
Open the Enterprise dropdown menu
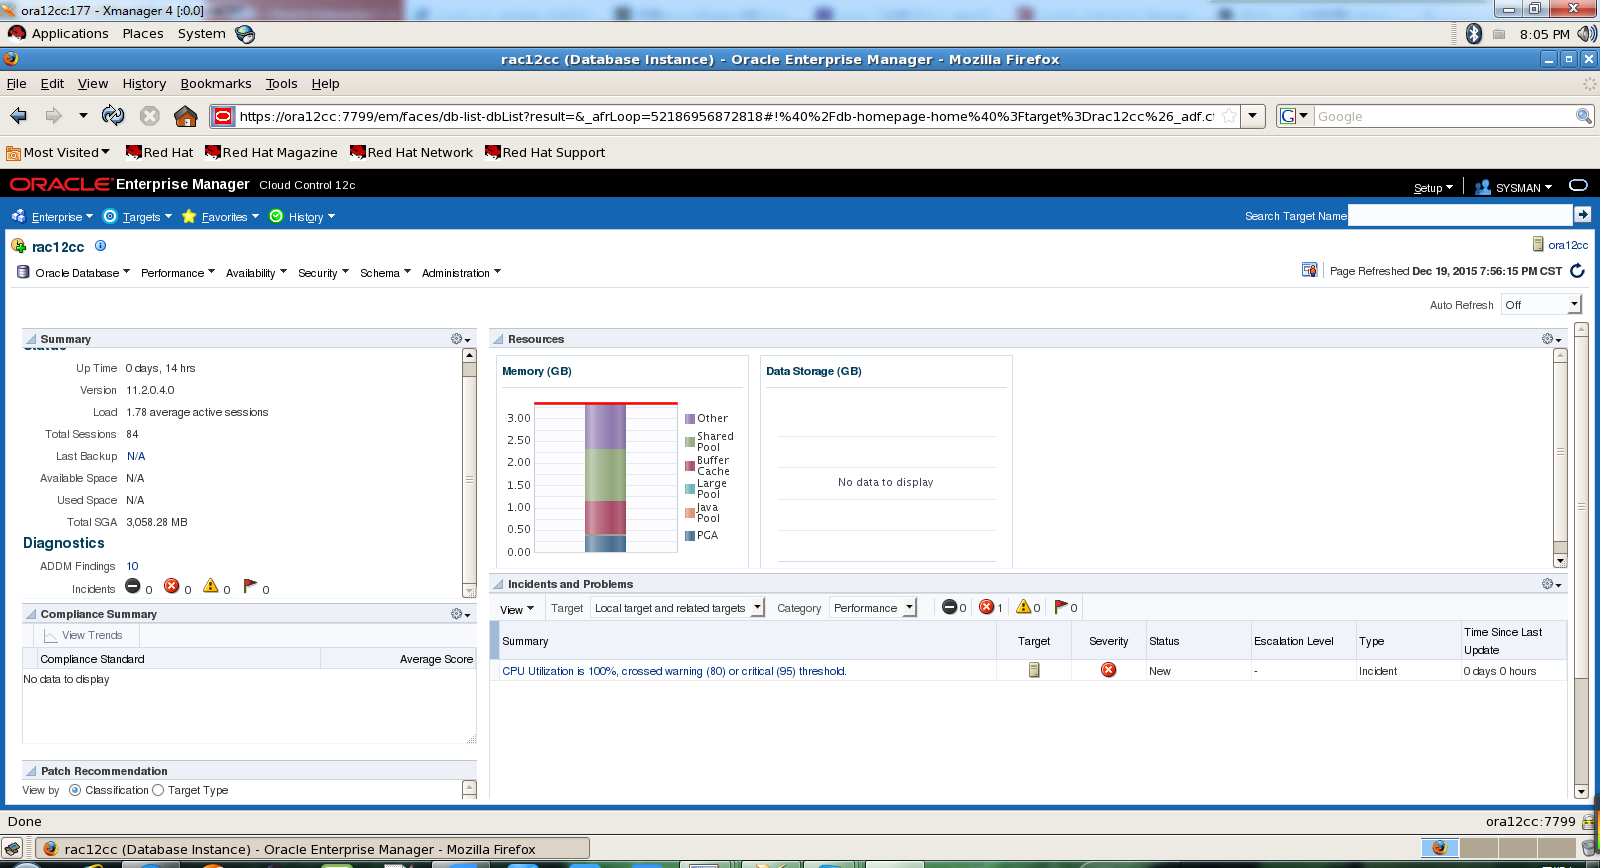point(52,216)
